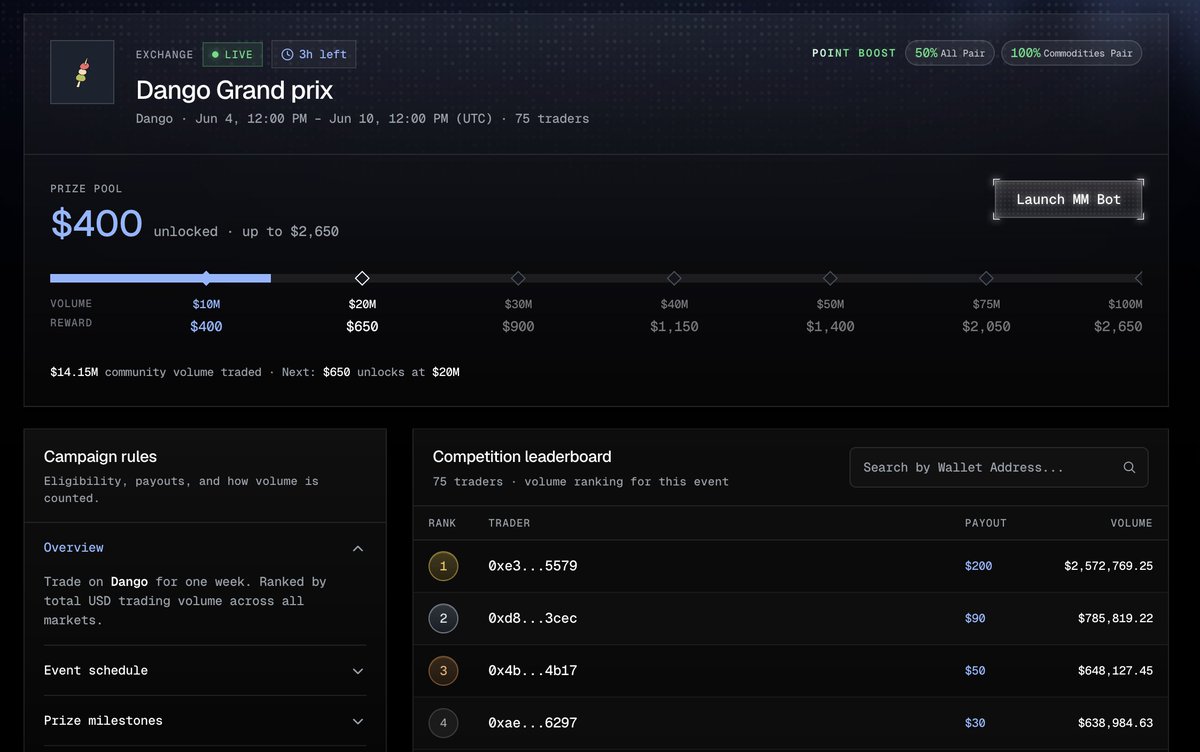This screenshot has height=752, width=1200.
Task: Click the Dango Grand prix title
Action: [x=234, y=90]
